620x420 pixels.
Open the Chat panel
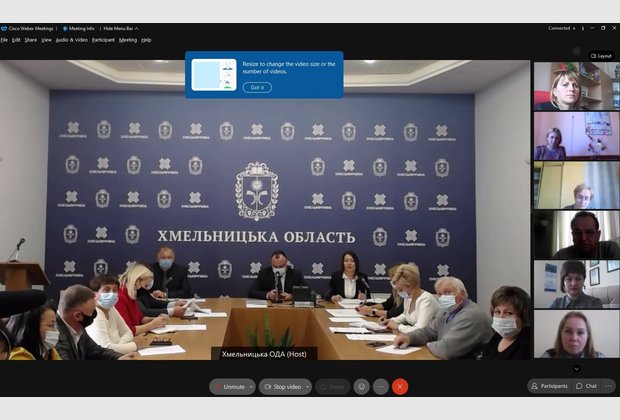(x=586, y=386)
